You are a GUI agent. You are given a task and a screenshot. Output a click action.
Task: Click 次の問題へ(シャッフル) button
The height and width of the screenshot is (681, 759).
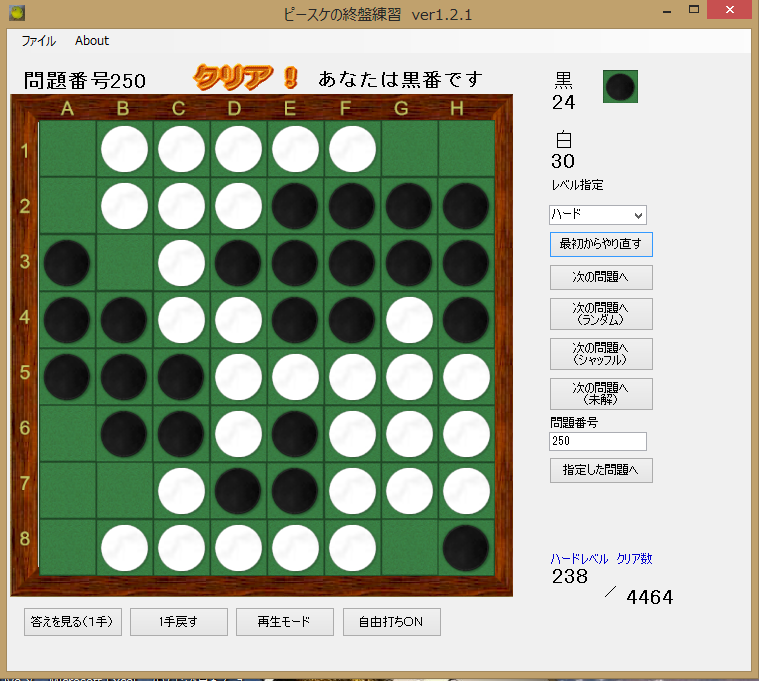pos(601,354)
